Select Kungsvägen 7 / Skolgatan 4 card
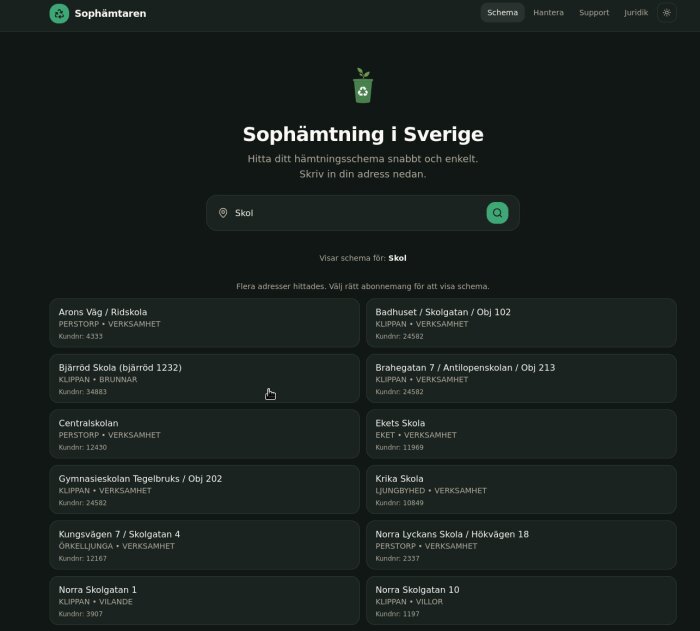This screenshot has height=631, width=700. pos(204,545)
